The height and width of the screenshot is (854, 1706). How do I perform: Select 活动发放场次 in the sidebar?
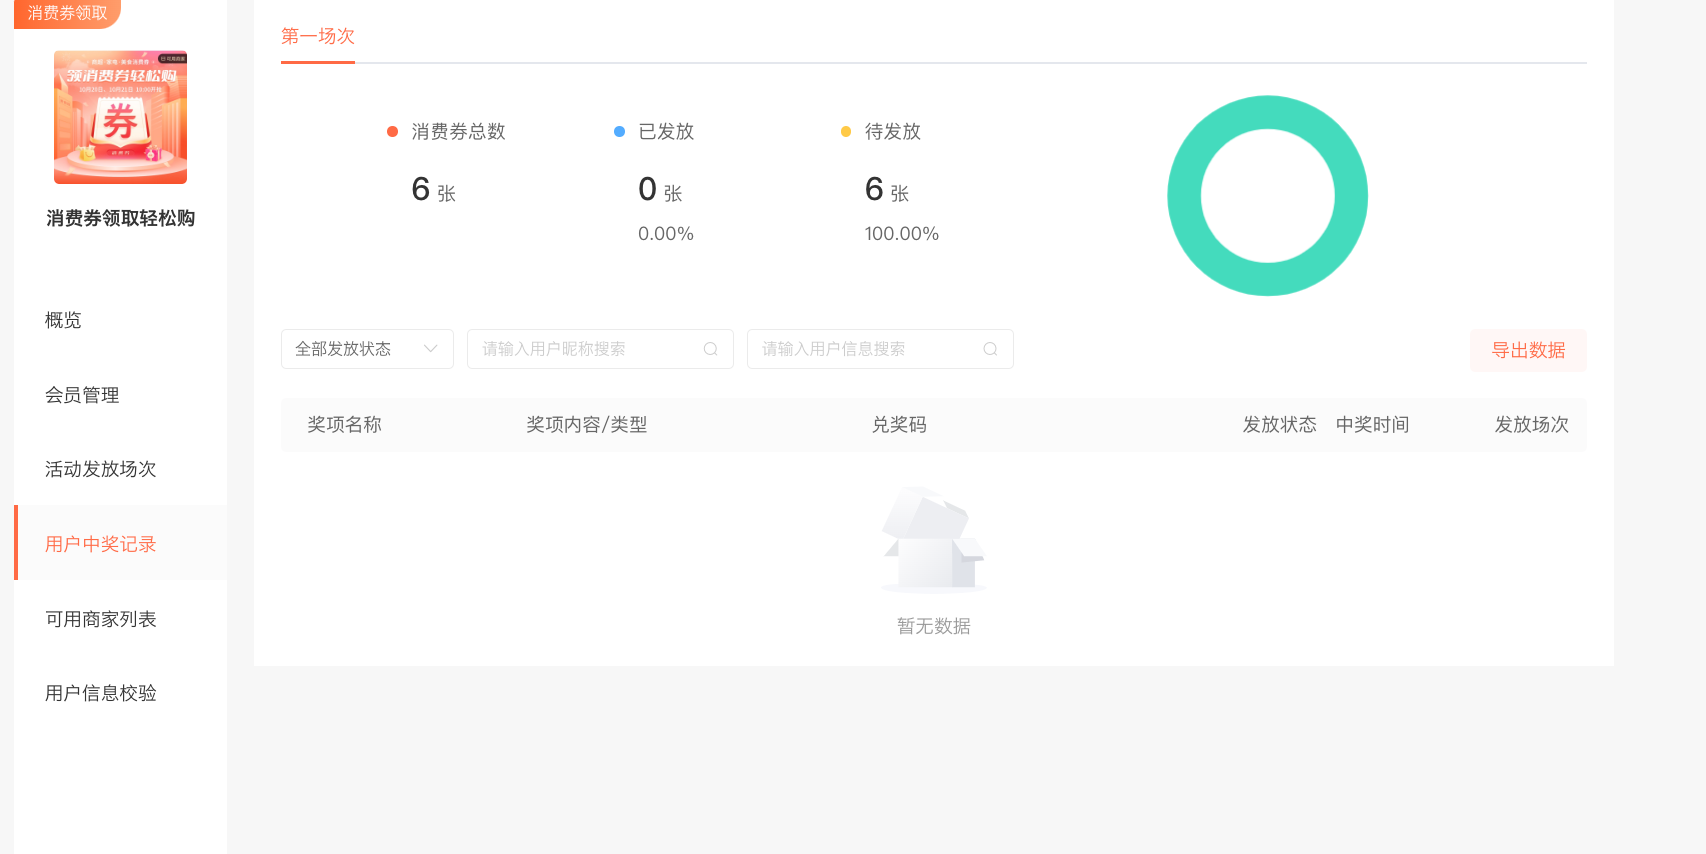pyautogui.click(x=100, y=469)
